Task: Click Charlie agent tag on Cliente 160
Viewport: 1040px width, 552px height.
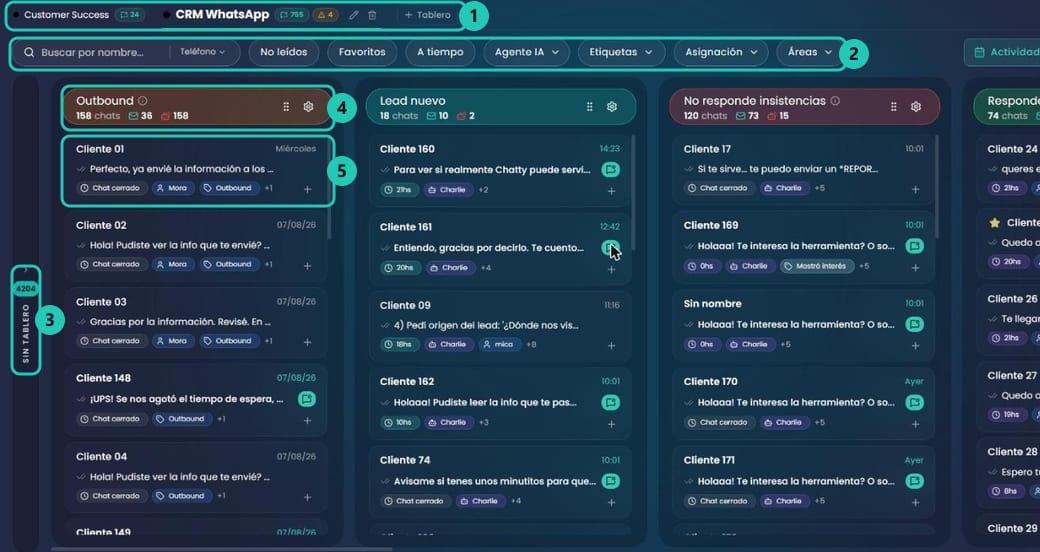Action: pyautogui.click(x=447, y=190)
